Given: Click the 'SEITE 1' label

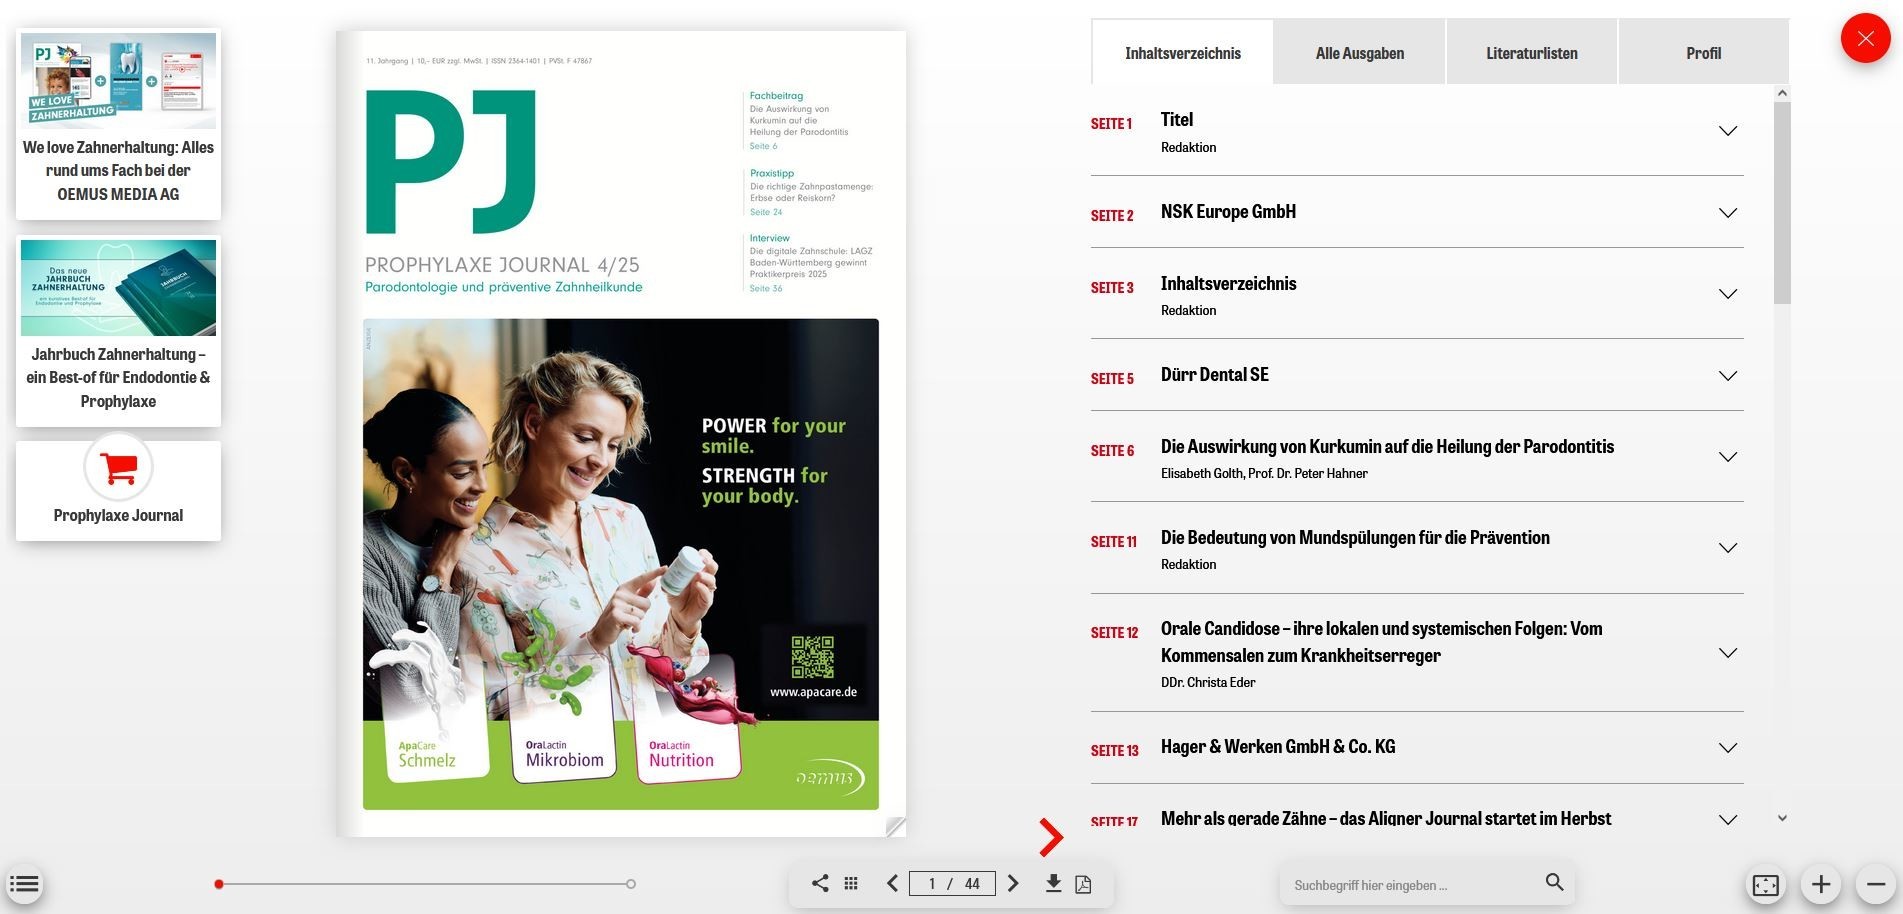Looking at the screenshot, I should tap(1111, 124).
